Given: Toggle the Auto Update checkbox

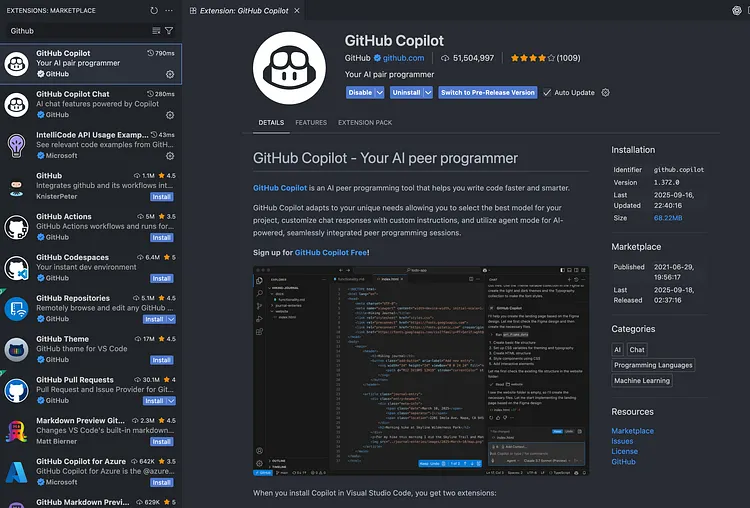Looking at the screenshot, I should [x=547, y=92].
